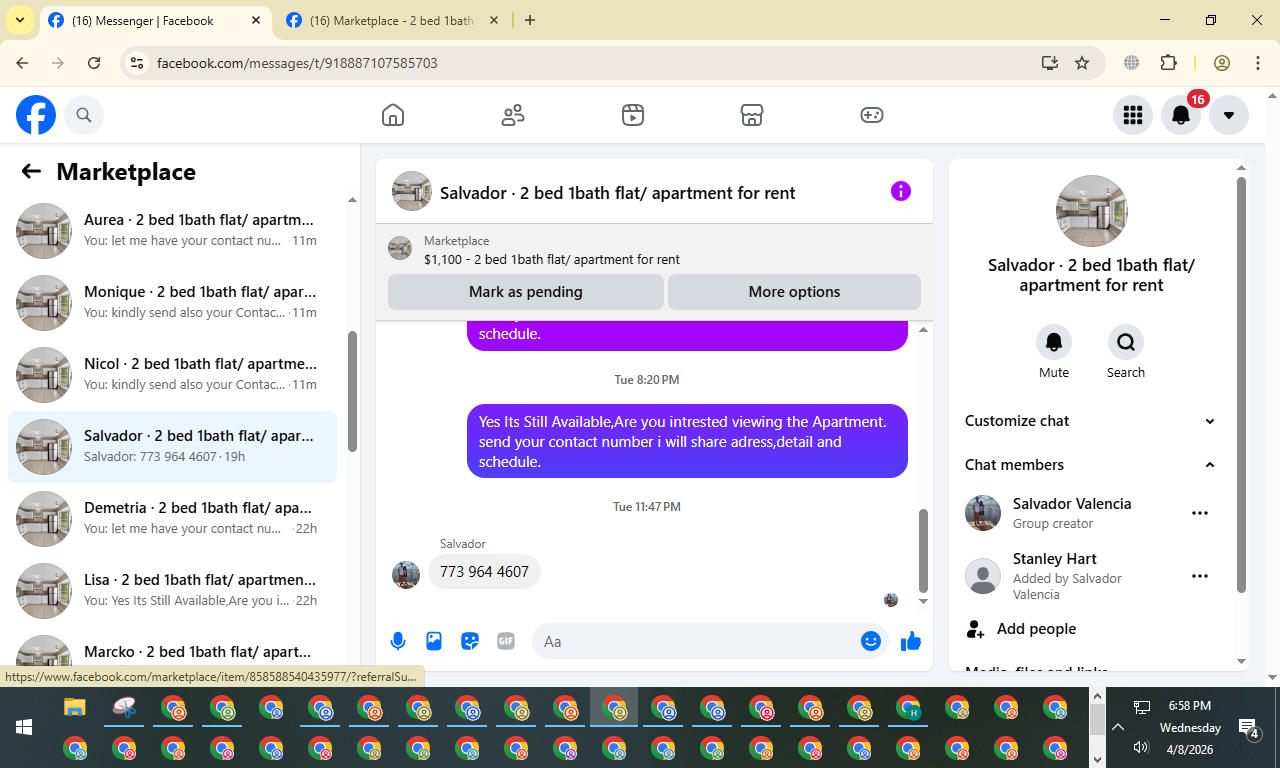Collapse the Chat members section

(1091, 465)
